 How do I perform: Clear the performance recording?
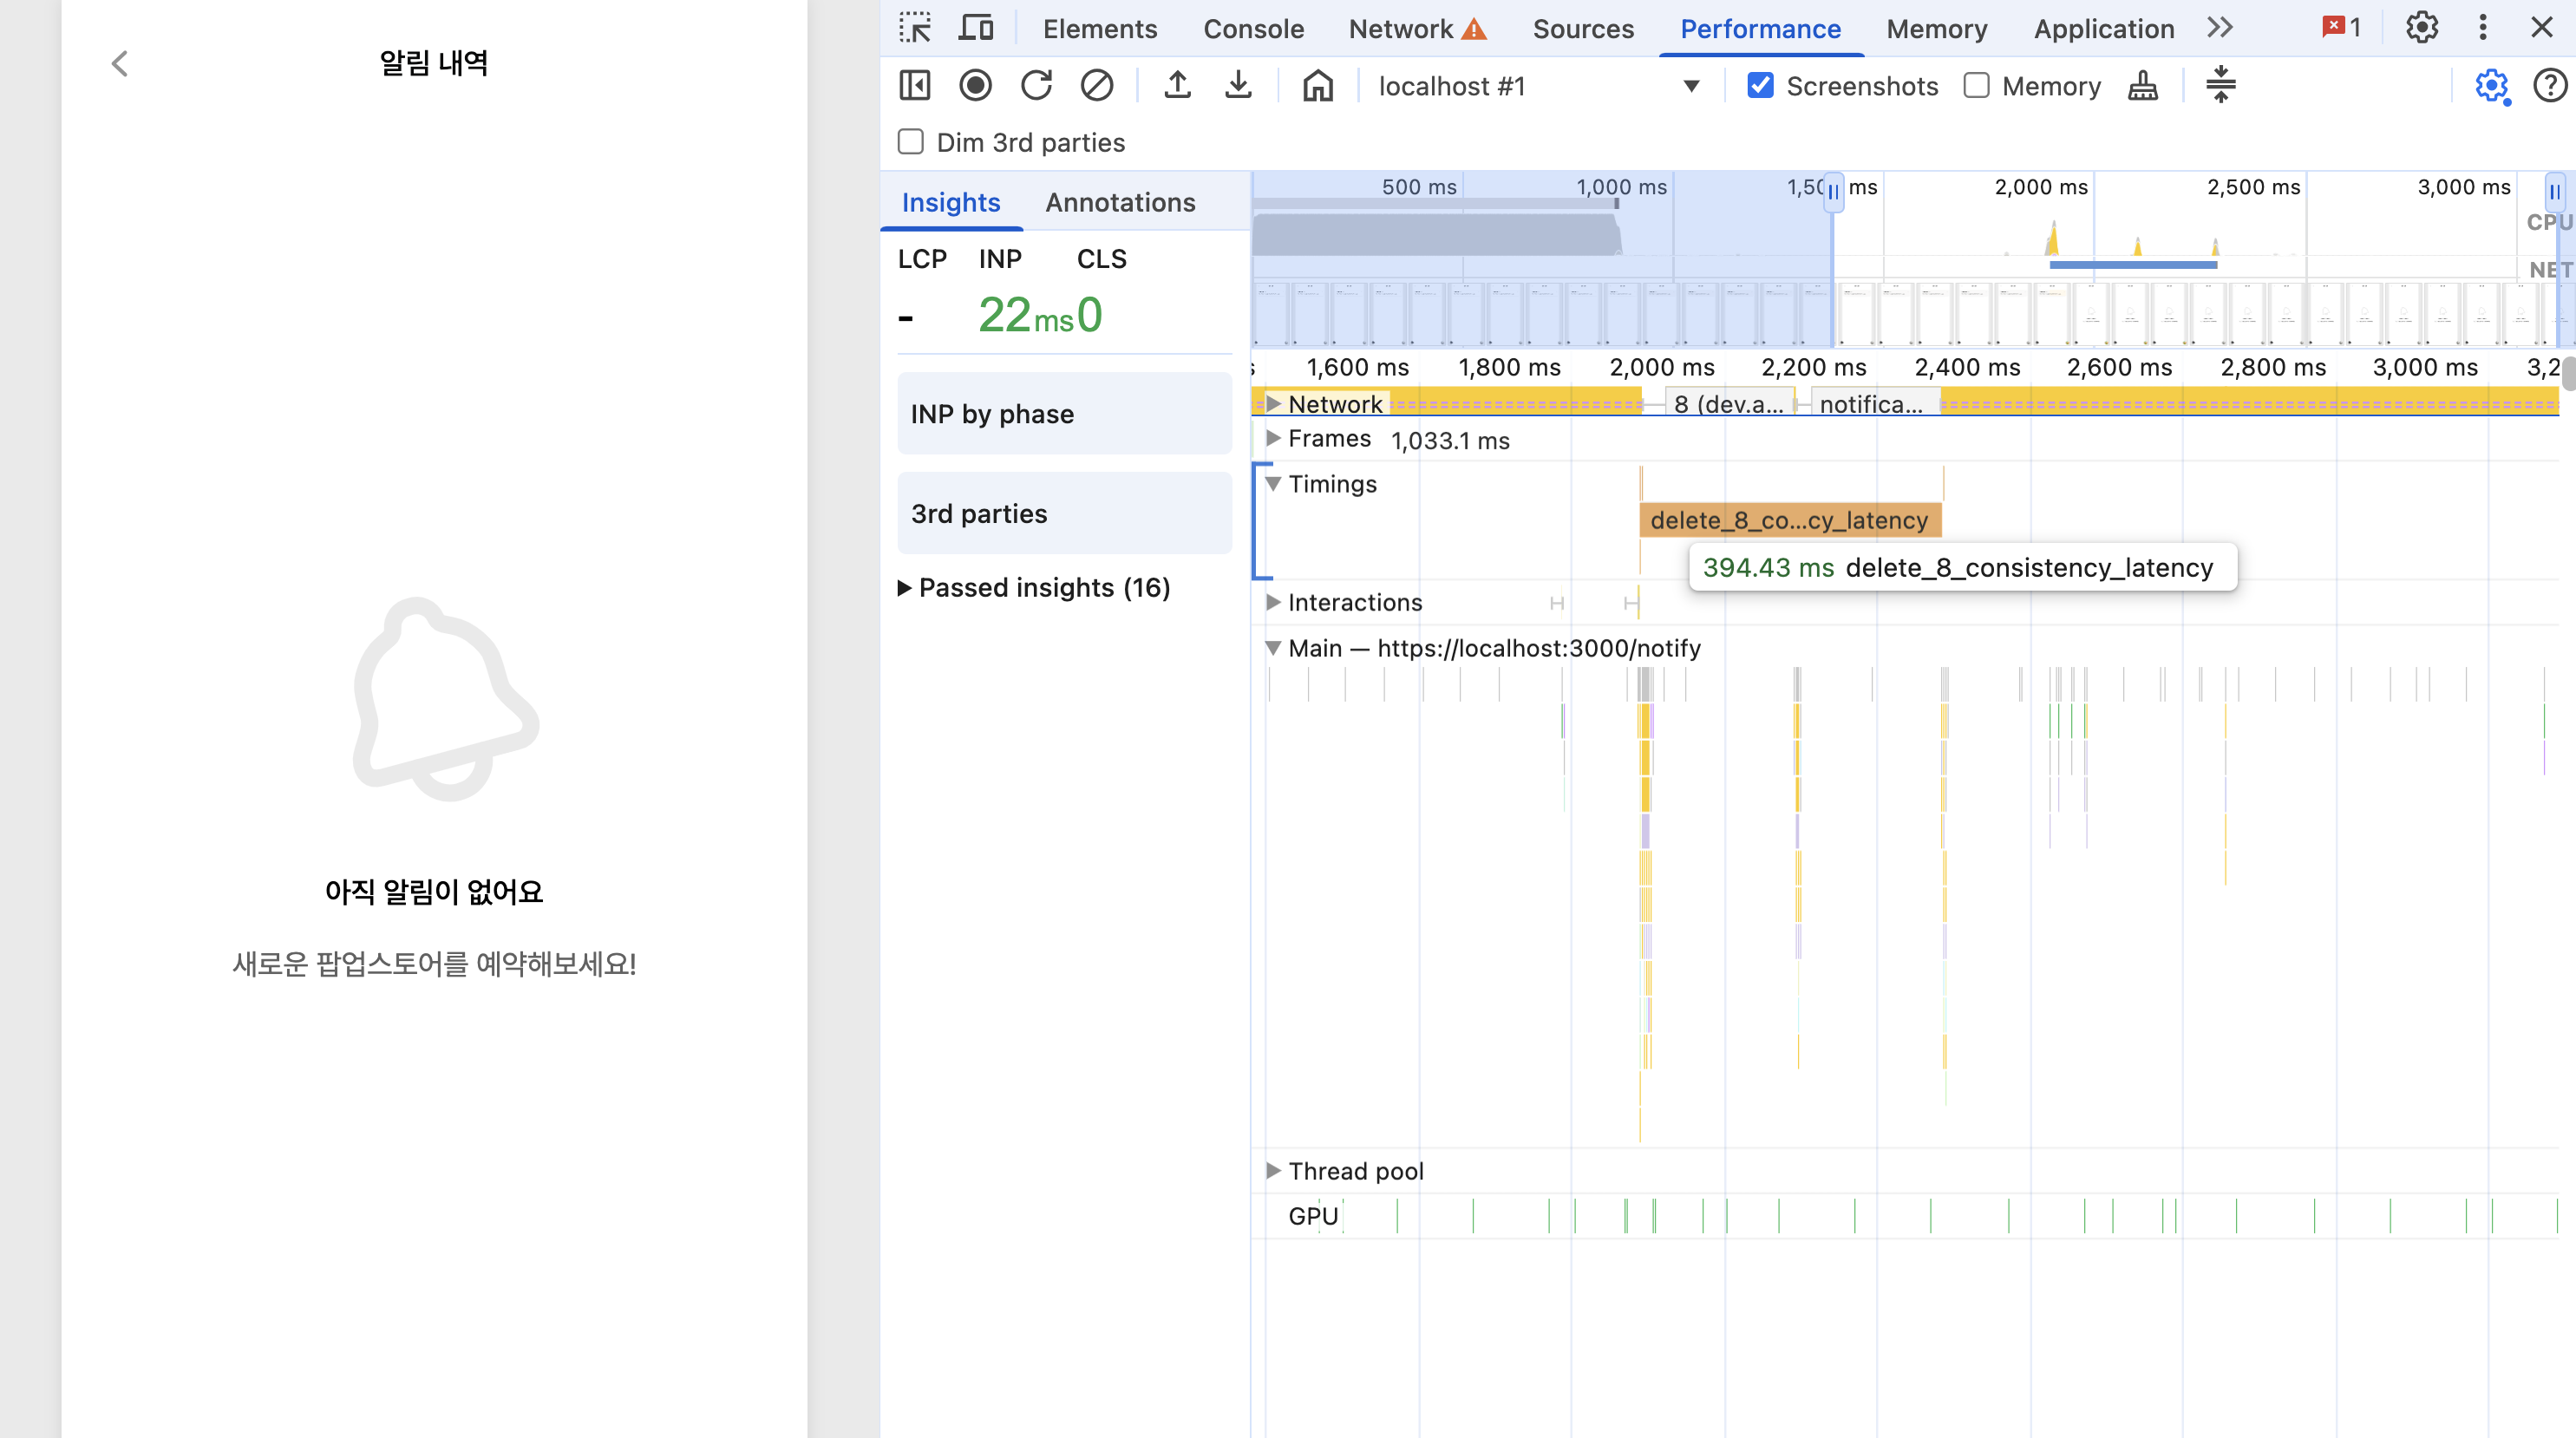(1096, 86)
